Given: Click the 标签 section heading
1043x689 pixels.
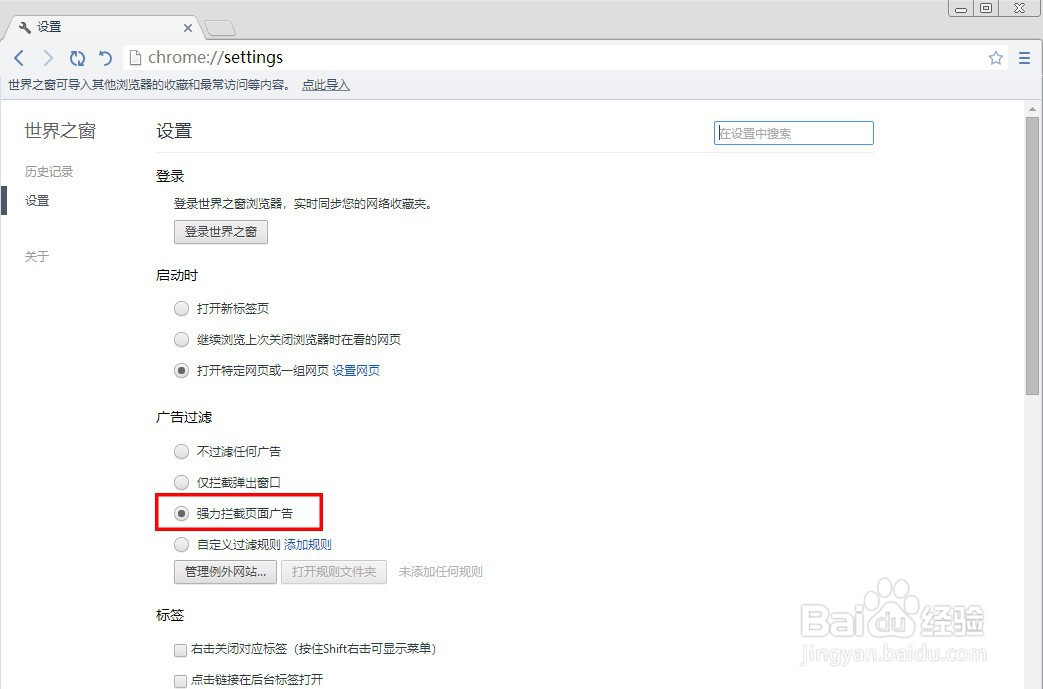Looking at the screenshot, I should pyautogui.click(x=170, y=615).
